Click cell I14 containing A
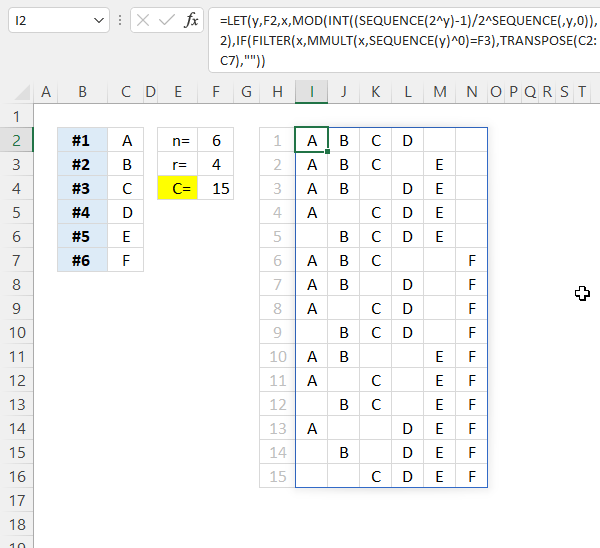This screenshot has height=548, width=600. click(x=311, y=429)
